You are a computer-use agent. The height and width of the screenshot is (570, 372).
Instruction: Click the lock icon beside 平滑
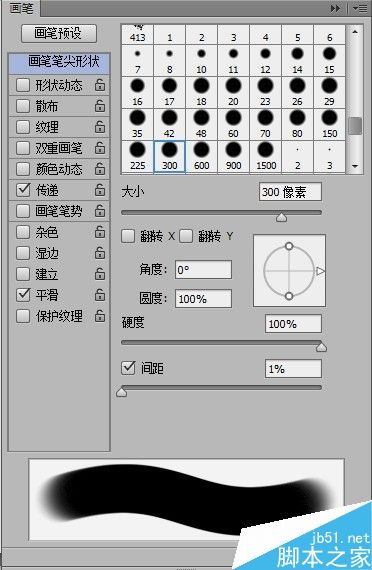100,295
